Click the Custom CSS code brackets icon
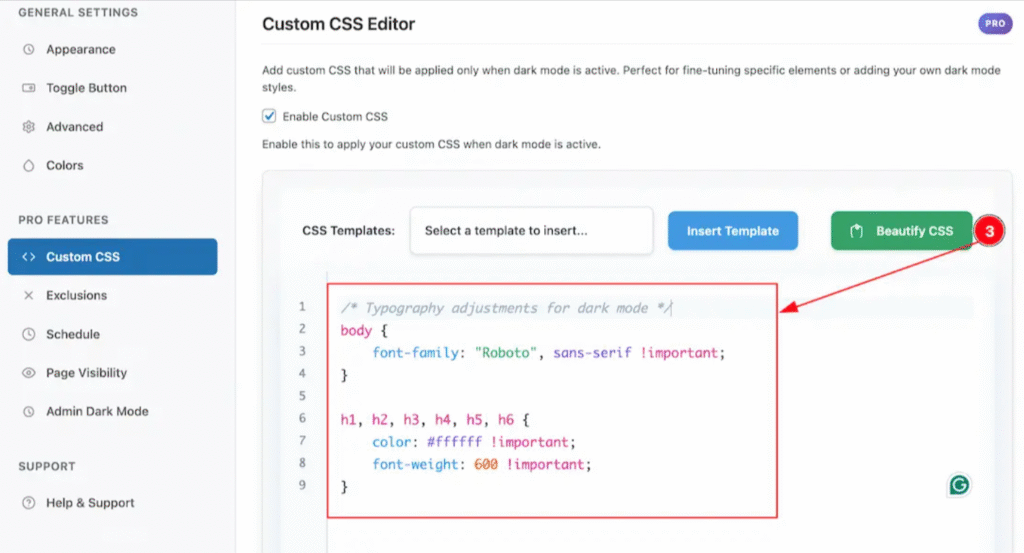The height and width of the screenshot is (553, 1024). (29, 257)
